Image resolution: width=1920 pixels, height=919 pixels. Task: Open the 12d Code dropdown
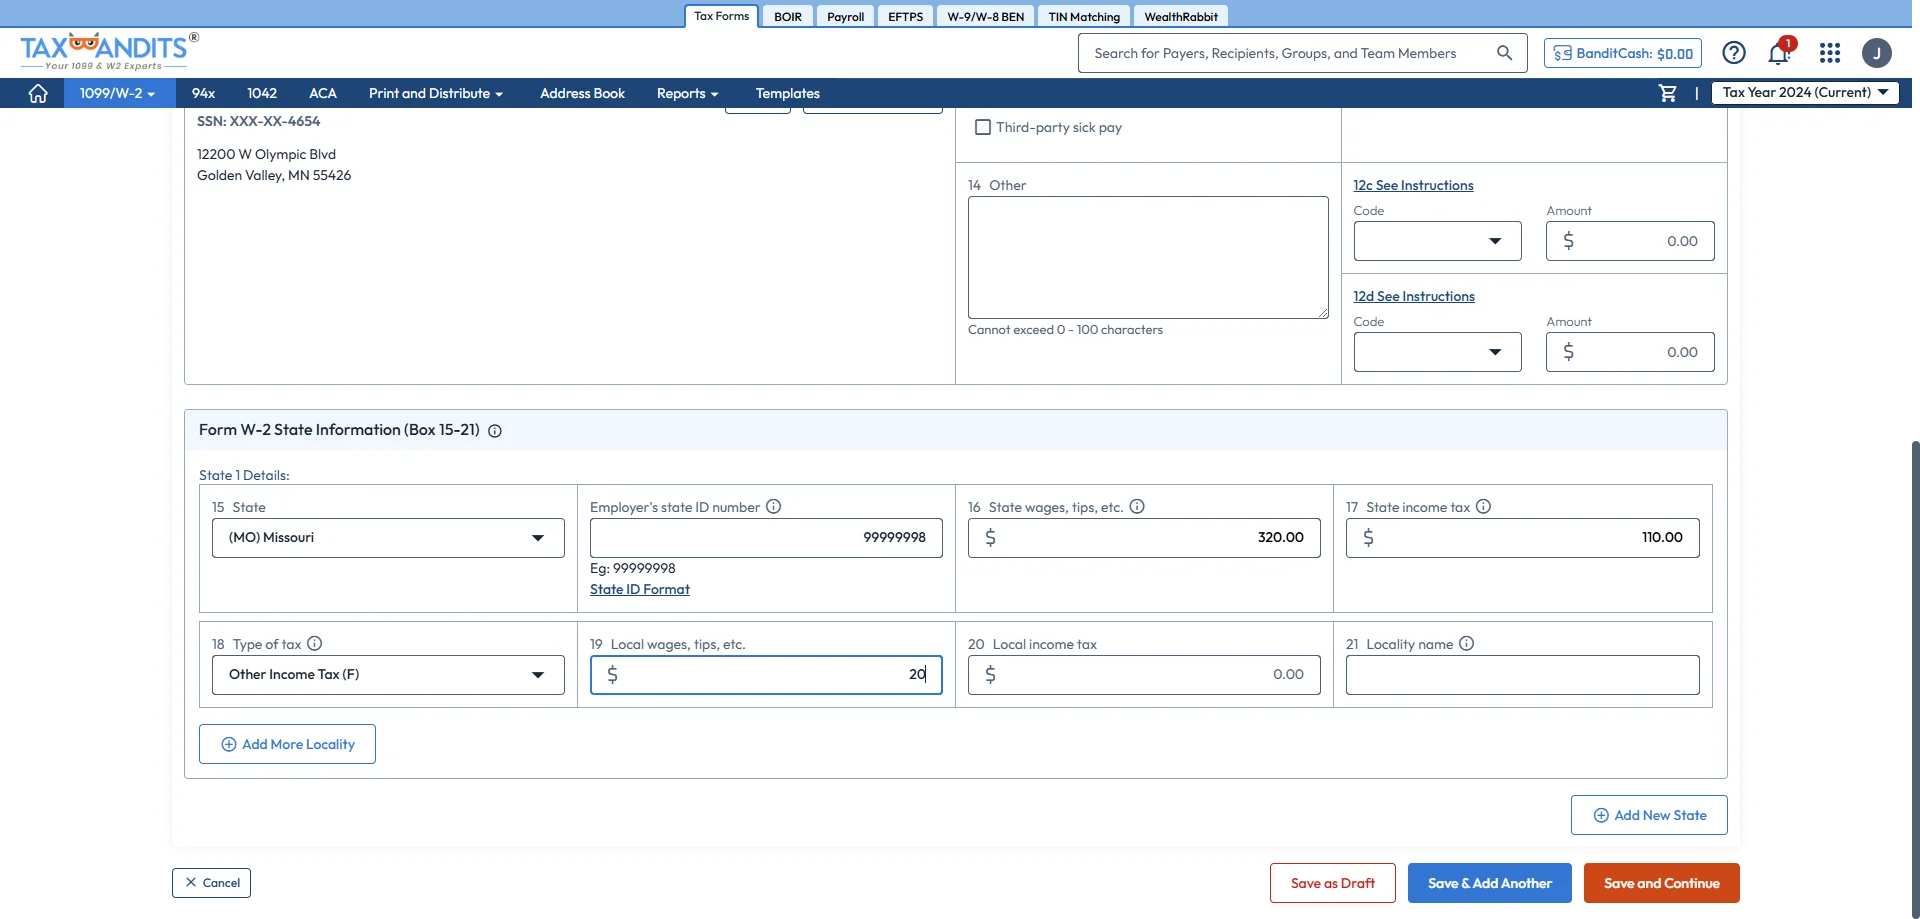[1437, 352]
